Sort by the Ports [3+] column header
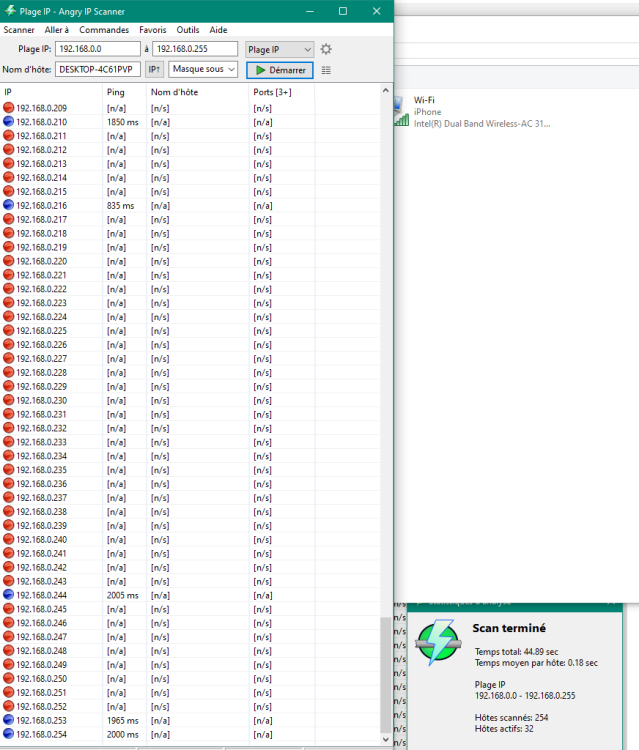The width and height of the screenshot is (639, 750). [x=282, y=92]
